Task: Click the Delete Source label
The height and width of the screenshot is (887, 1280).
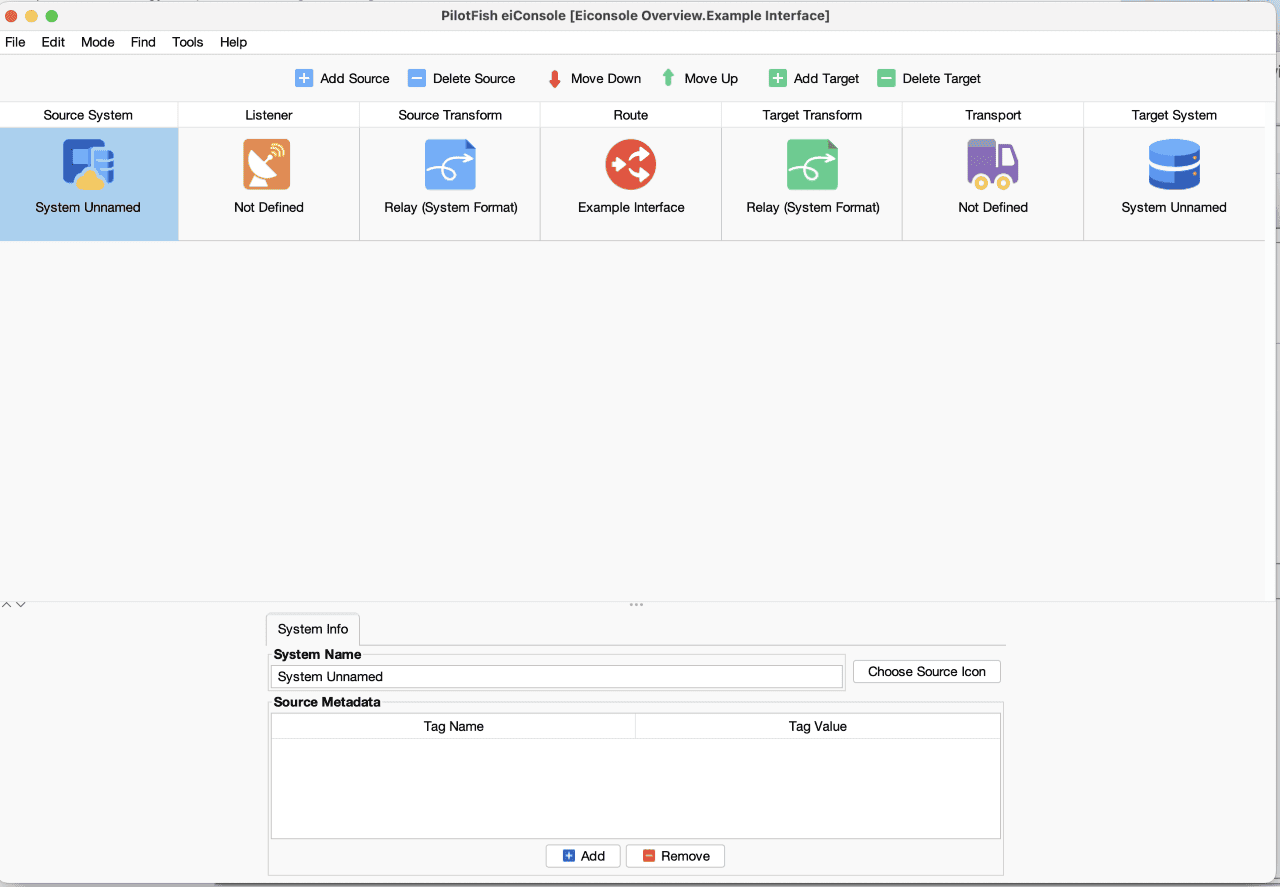Action: tap(474, 78)
